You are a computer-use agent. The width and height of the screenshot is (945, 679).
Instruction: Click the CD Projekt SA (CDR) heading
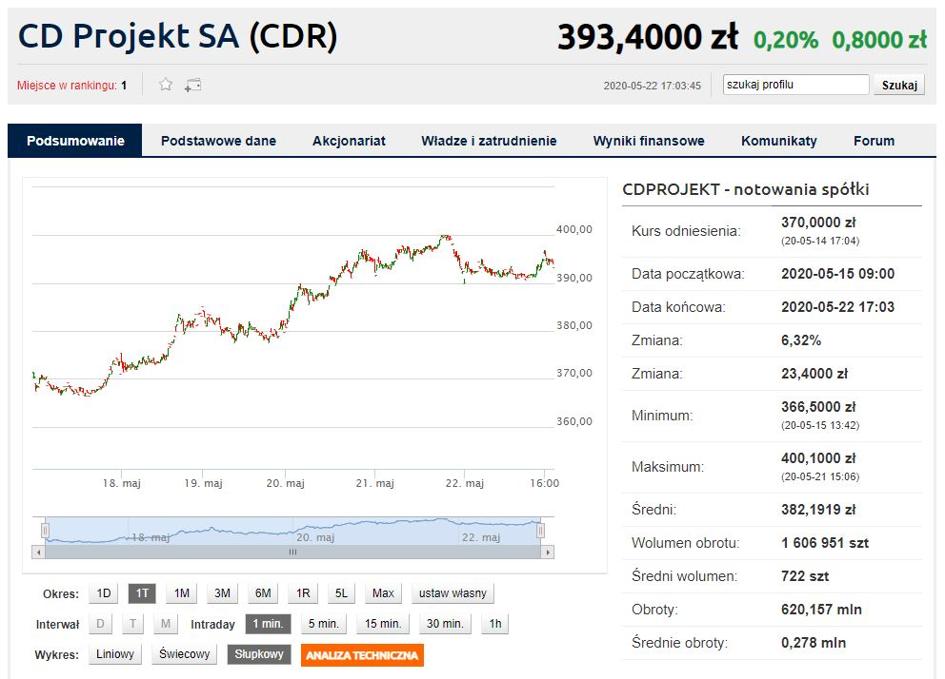point(178,36)
